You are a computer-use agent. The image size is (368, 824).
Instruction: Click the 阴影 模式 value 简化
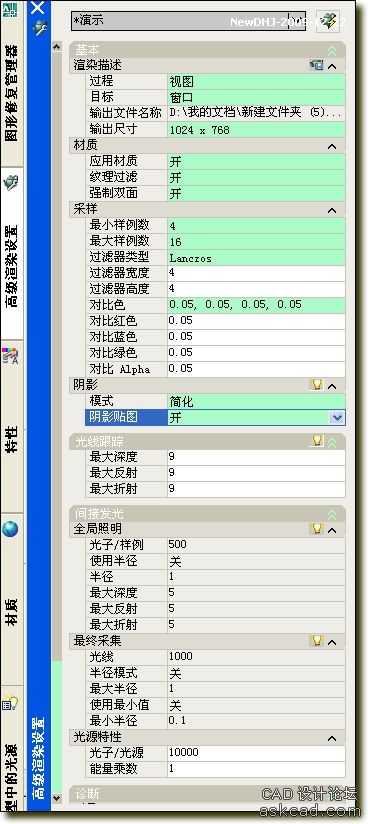point(256,401)
